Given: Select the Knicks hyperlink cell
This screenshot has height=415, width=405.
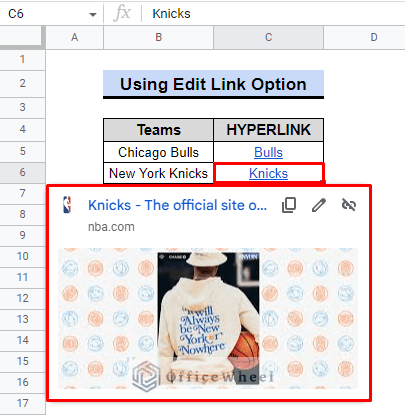Looking at the screenshot, I should click(x=268, y=173).
